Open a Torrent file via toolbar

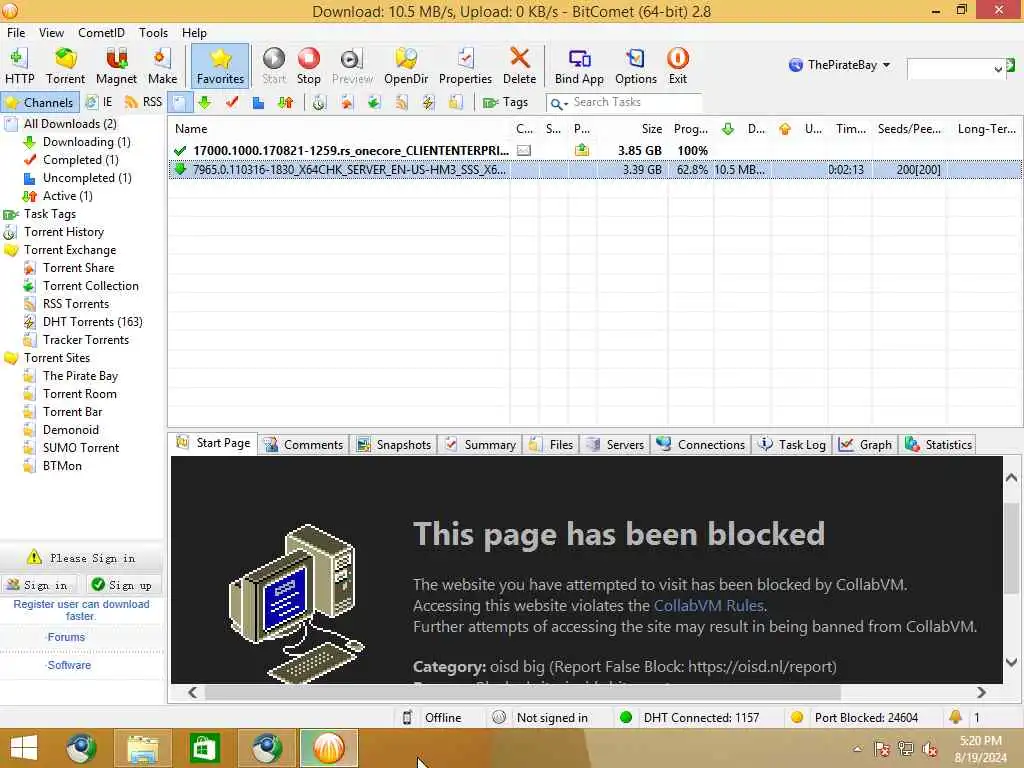pos(65,66)
